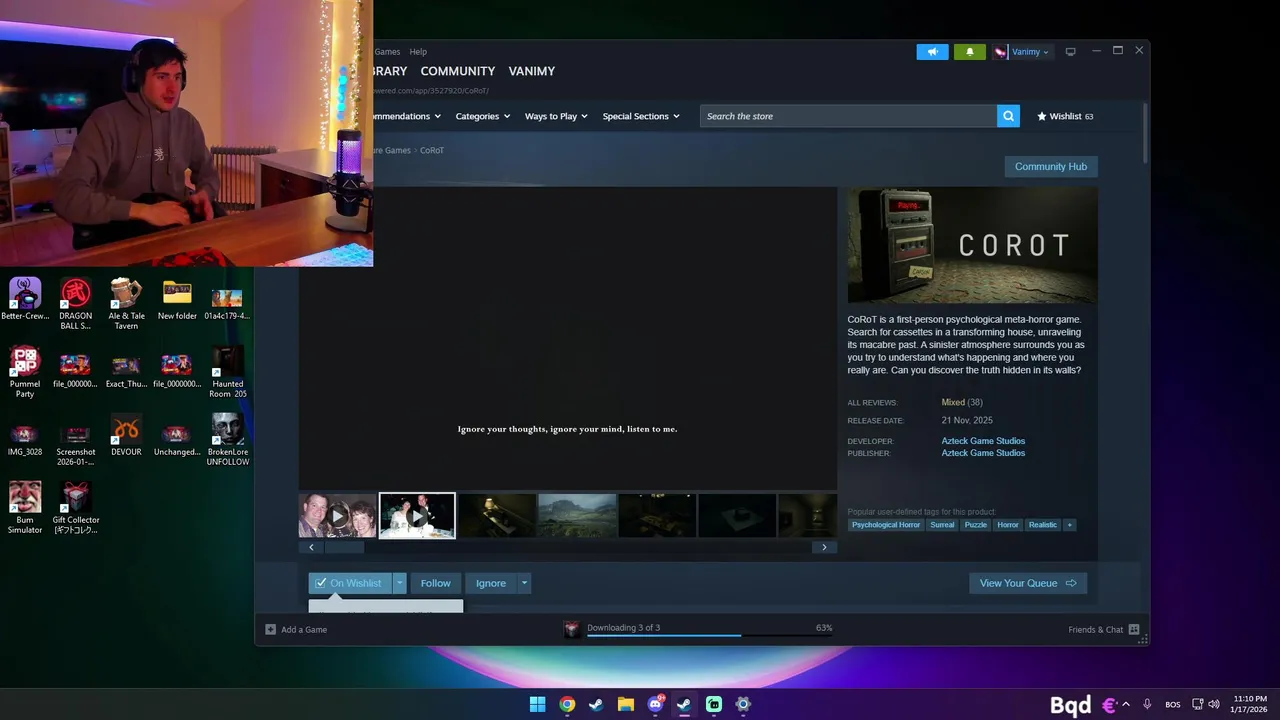
Task: Open the Azteck Game Studios publisher link
Action: pos(983,453)
